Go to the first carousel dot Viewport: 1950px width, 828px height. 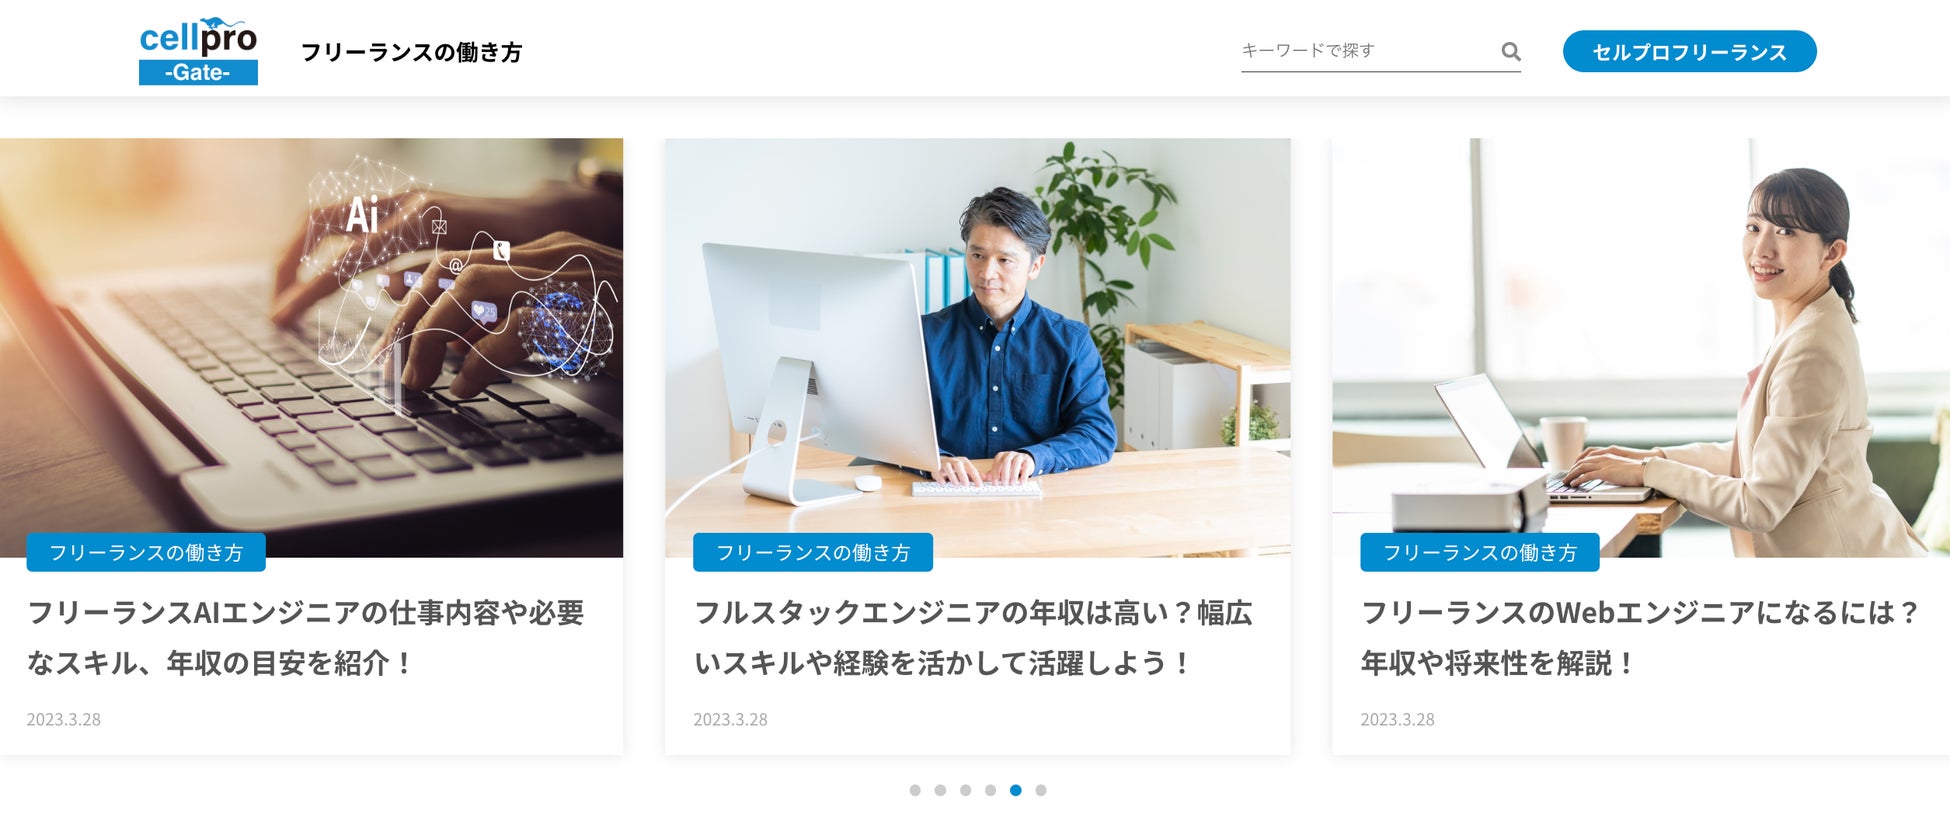[x=915, y=790]
